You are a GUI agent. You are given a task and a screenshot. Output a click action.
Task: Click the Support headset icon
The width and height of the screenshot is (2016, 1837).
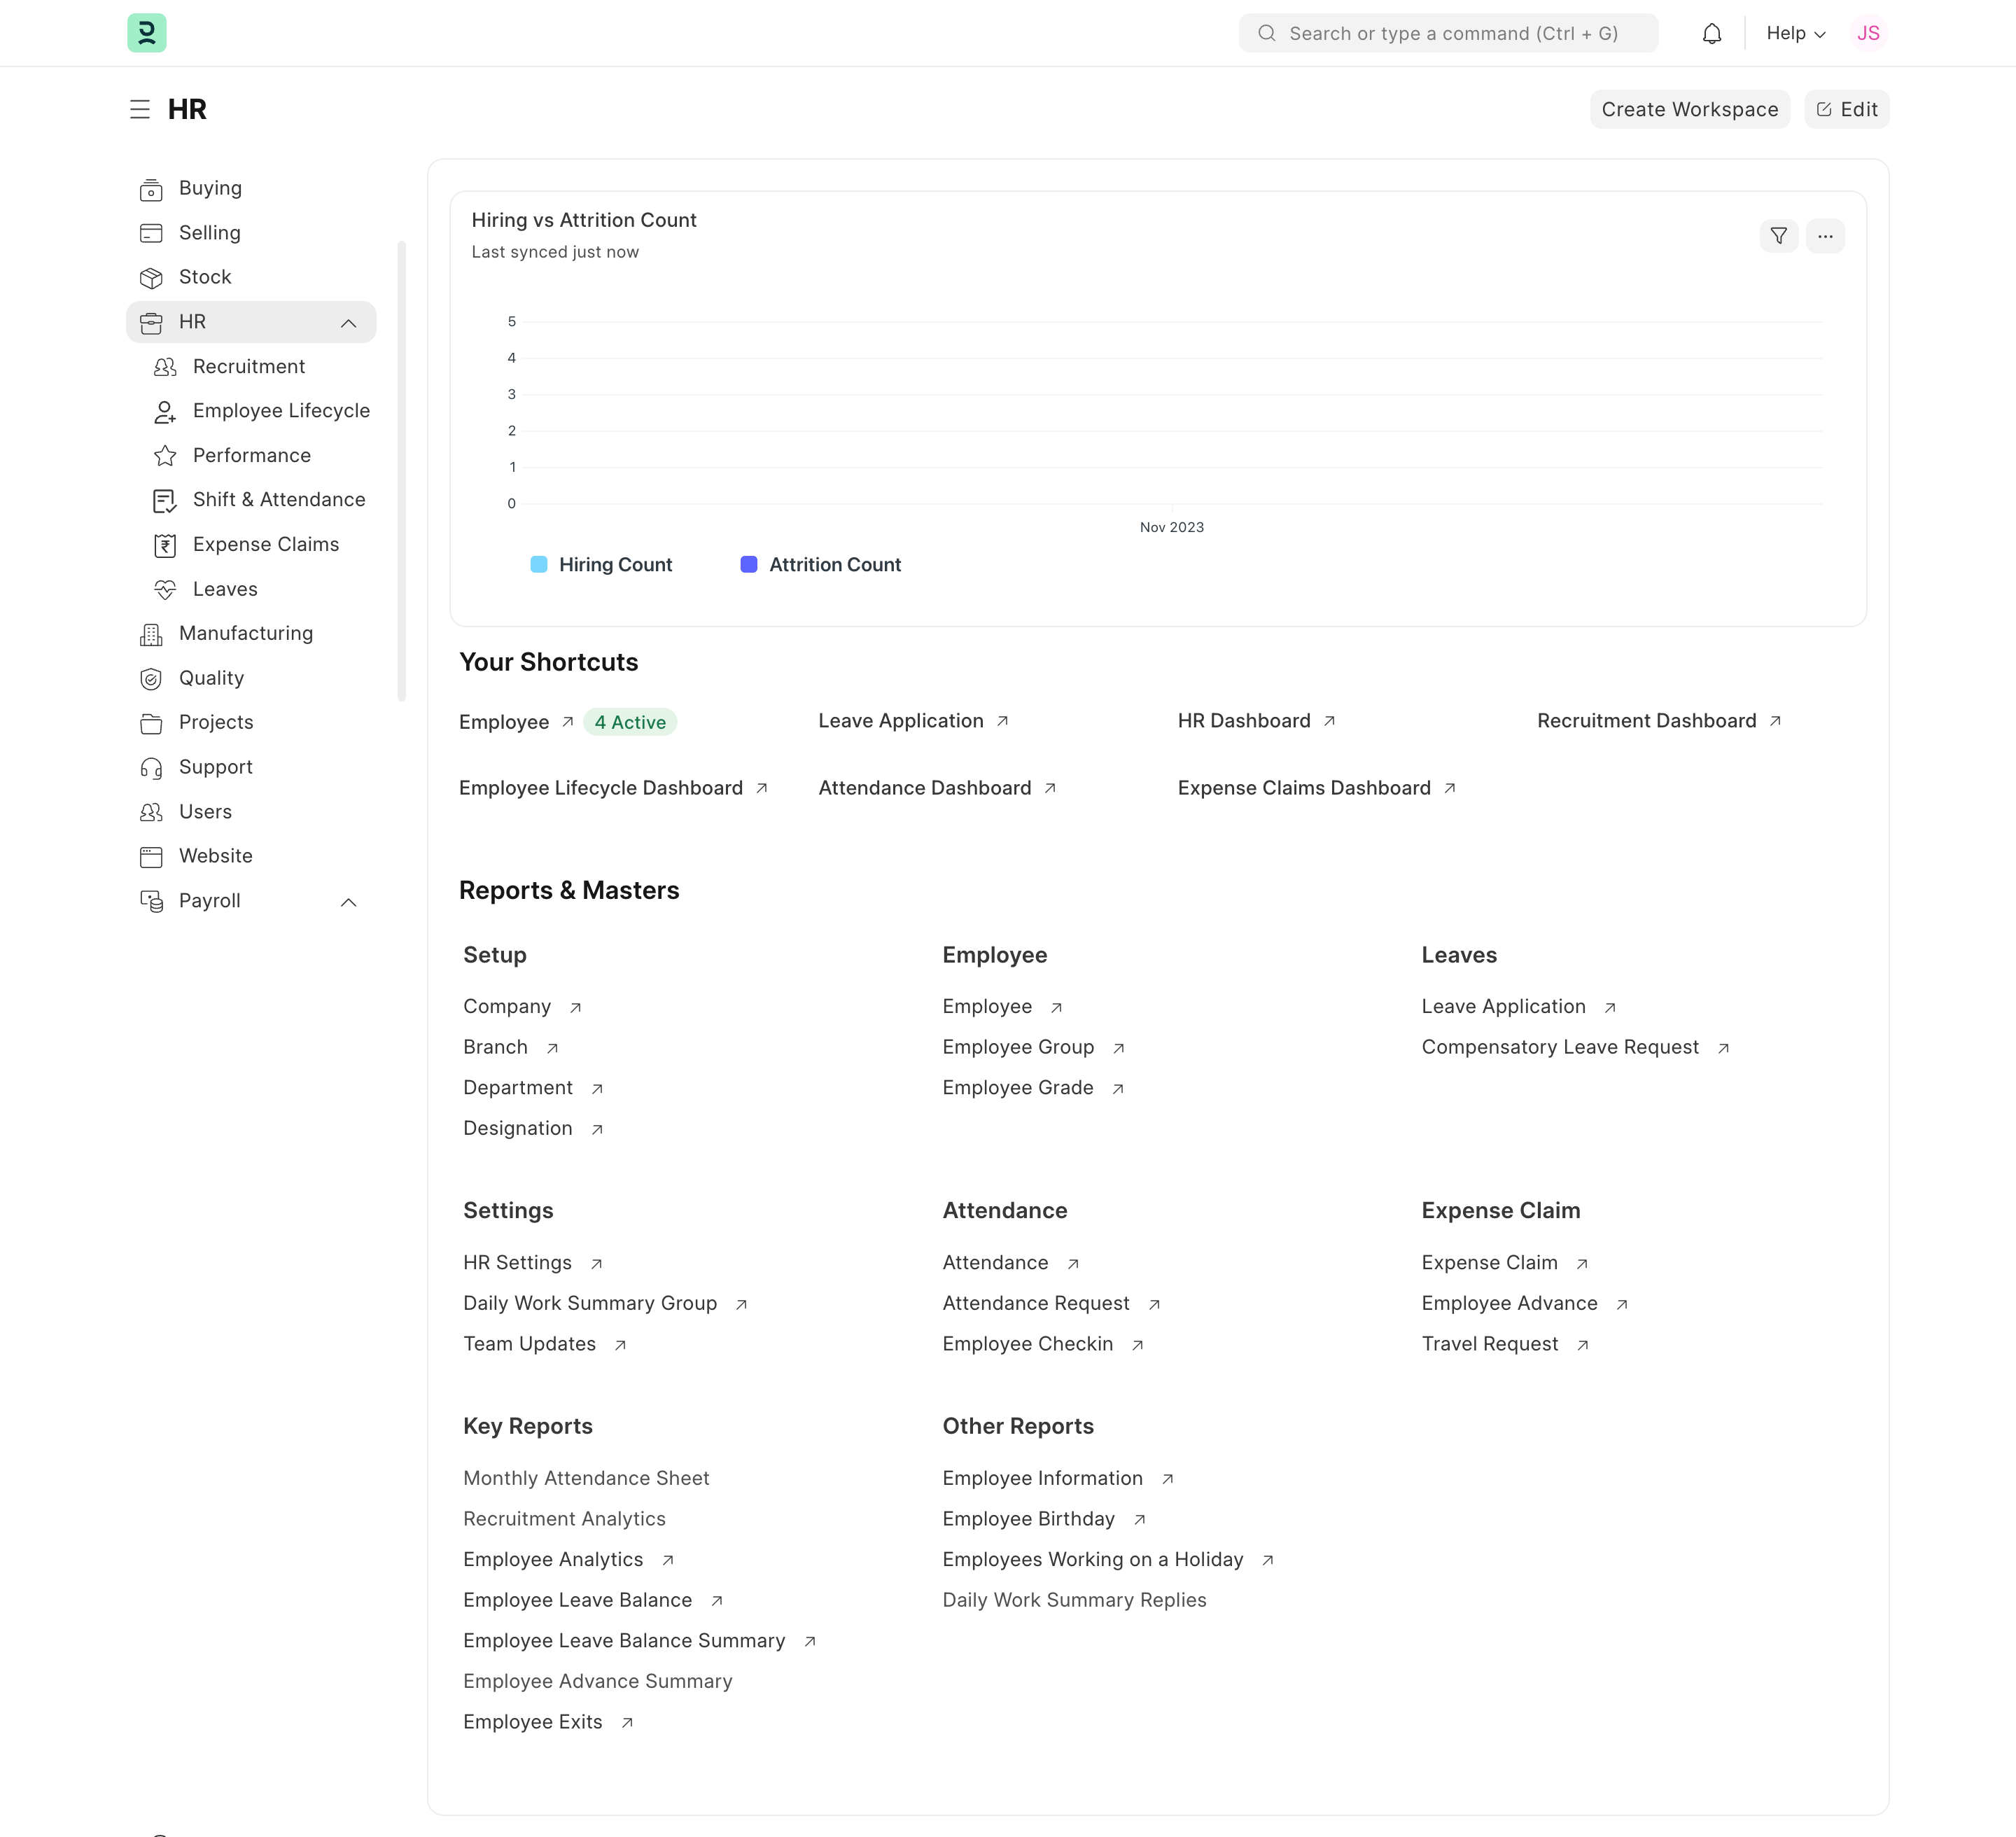[151, 767]
